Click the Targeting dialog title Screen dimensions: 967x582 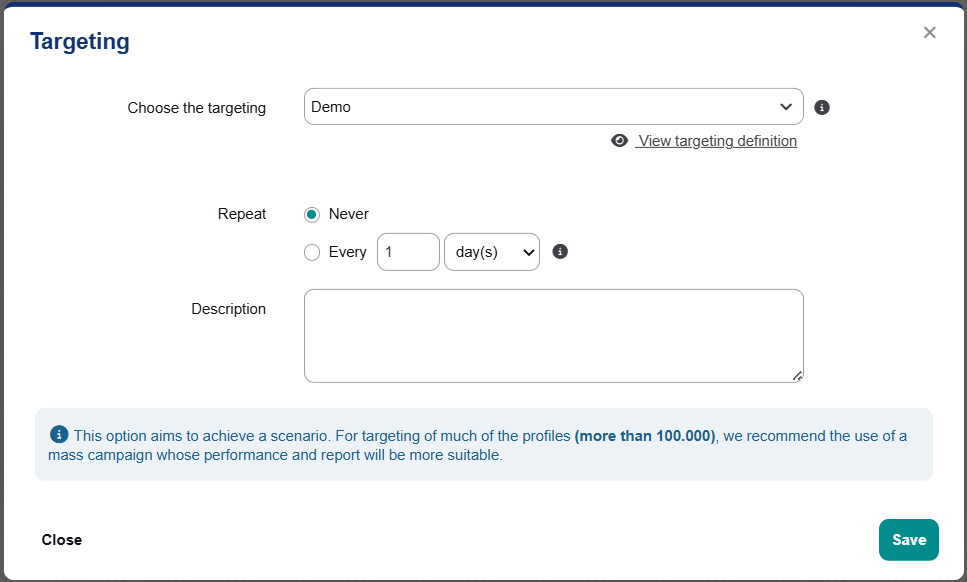point(80,41)
